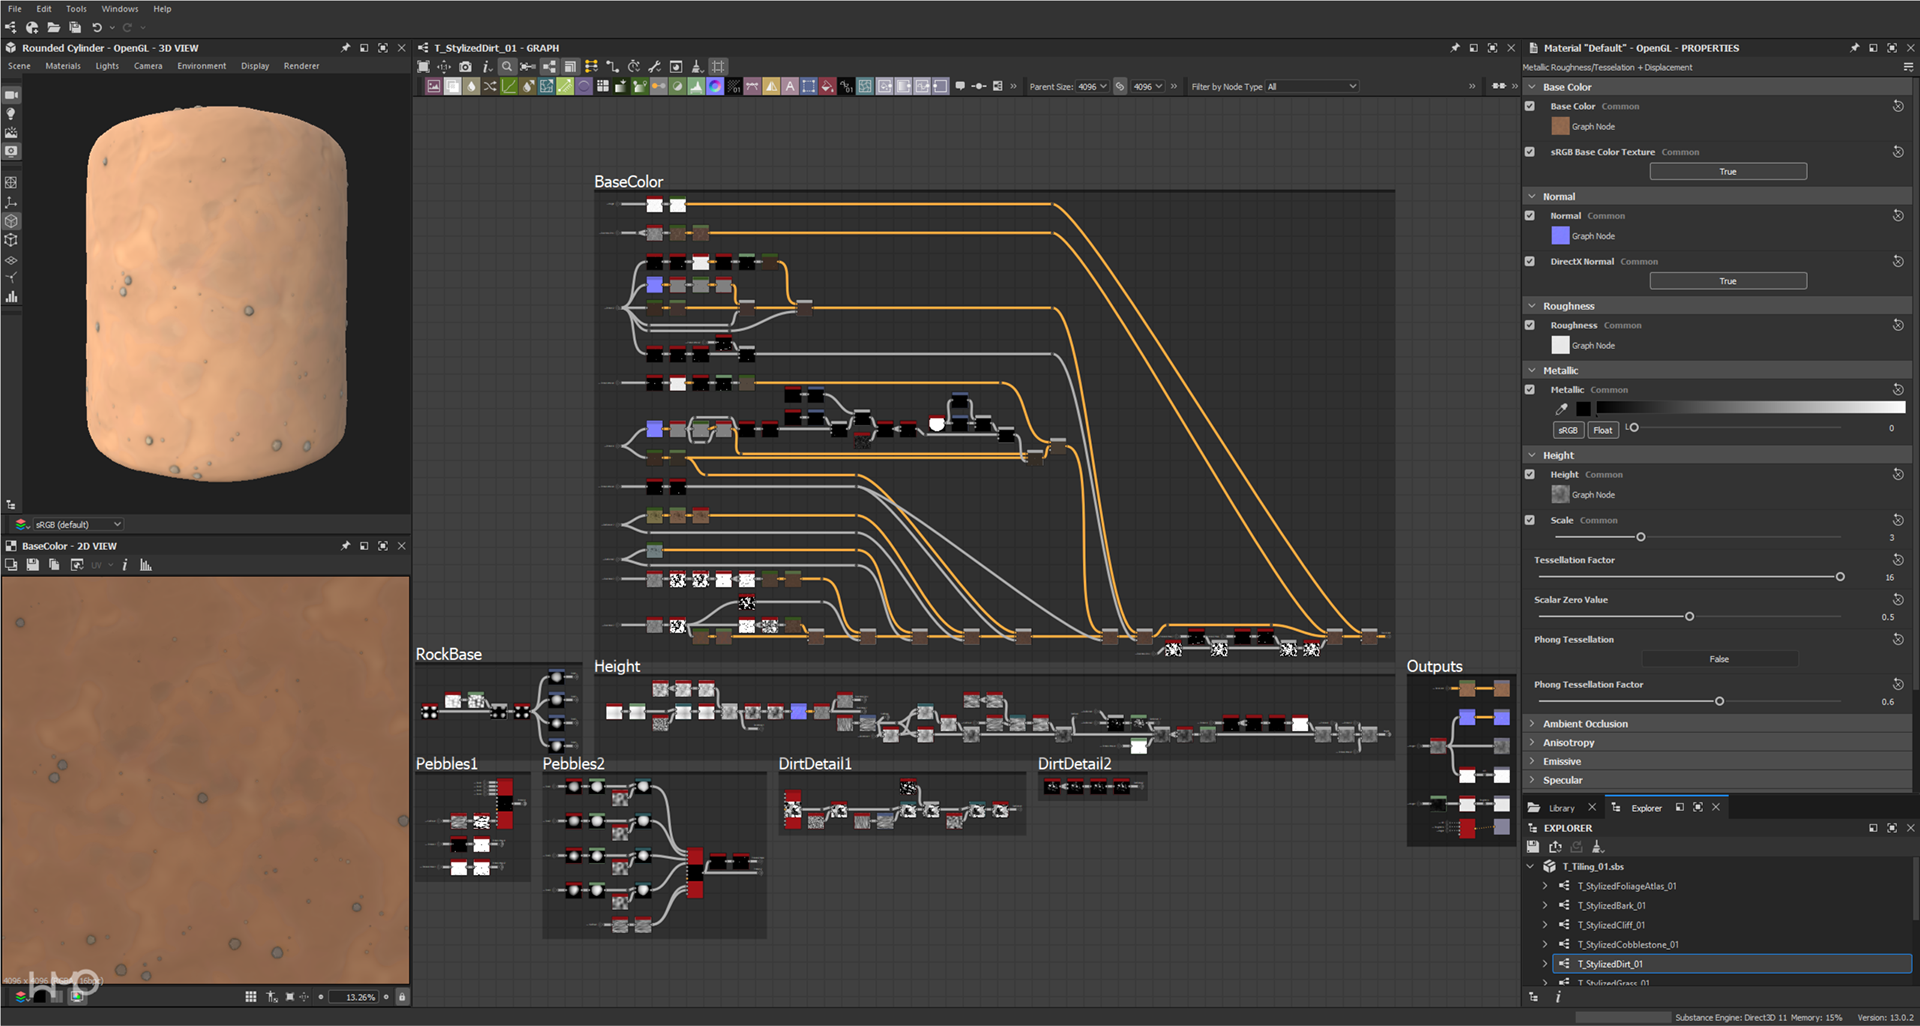Open the Windows menu

click(119, 9)
